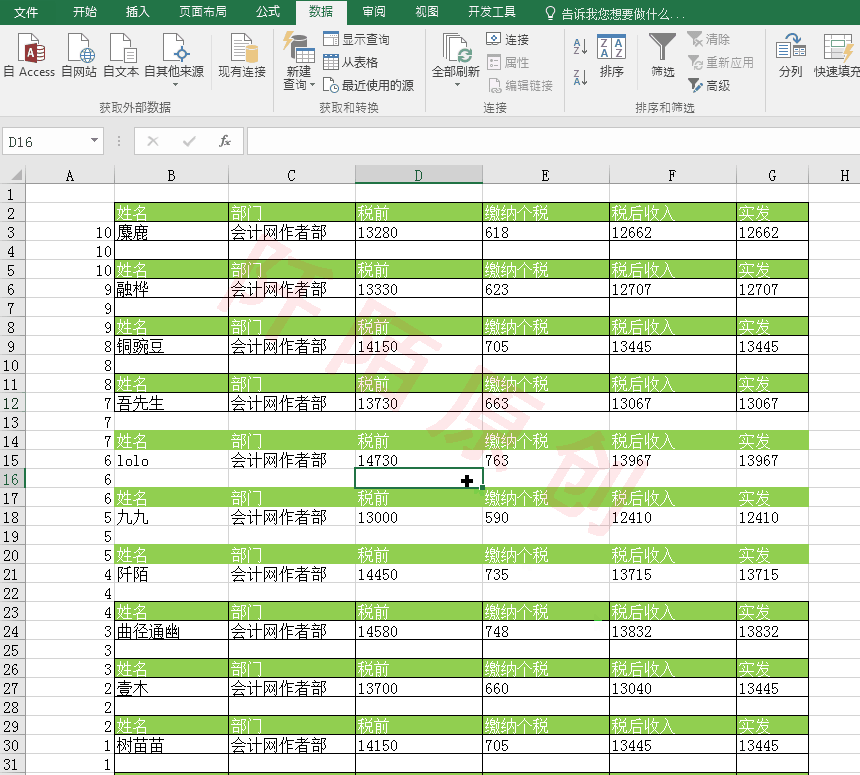Screen dimensions: 860x775
Task: Click the Name Box showing D16
Action: (x=45, y=142)
